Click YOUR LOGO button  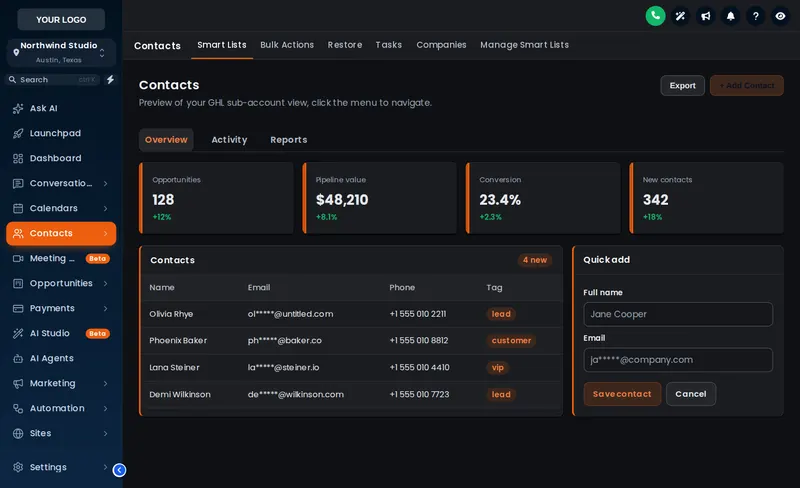[x=61, y=19]
